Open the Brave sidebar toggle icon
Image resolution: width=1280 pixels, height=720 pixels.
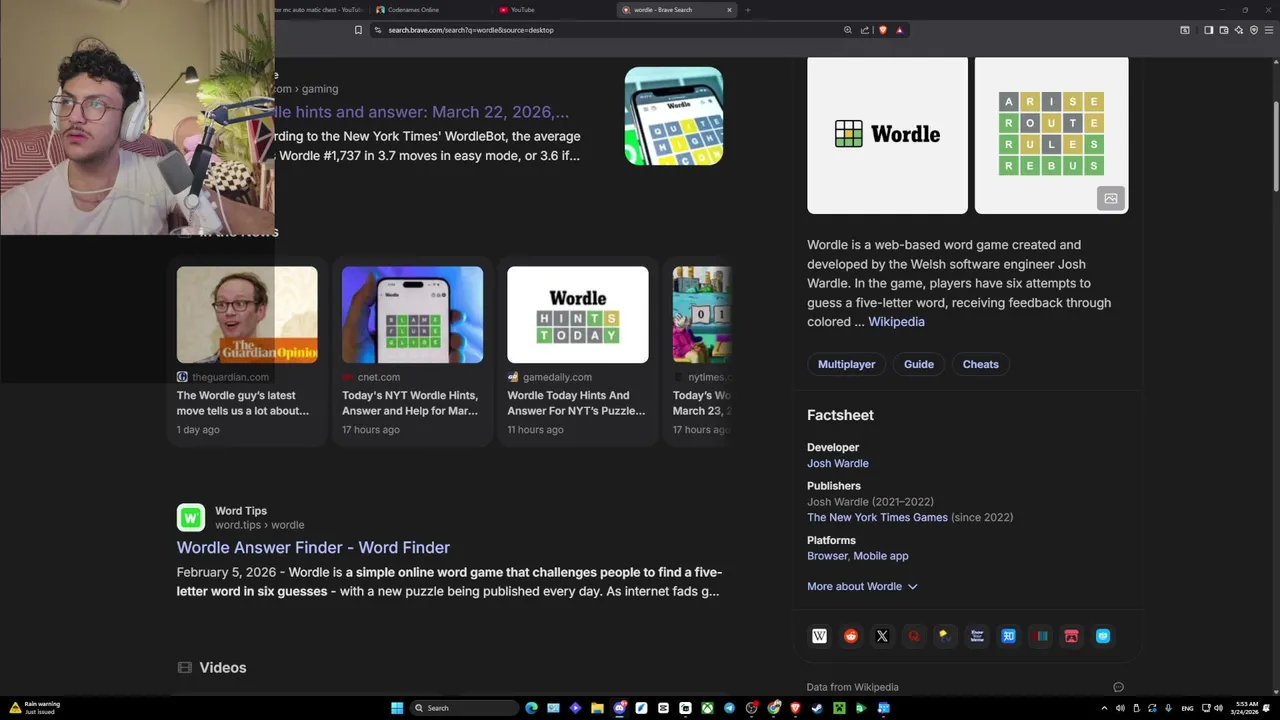click(1209, 30)
